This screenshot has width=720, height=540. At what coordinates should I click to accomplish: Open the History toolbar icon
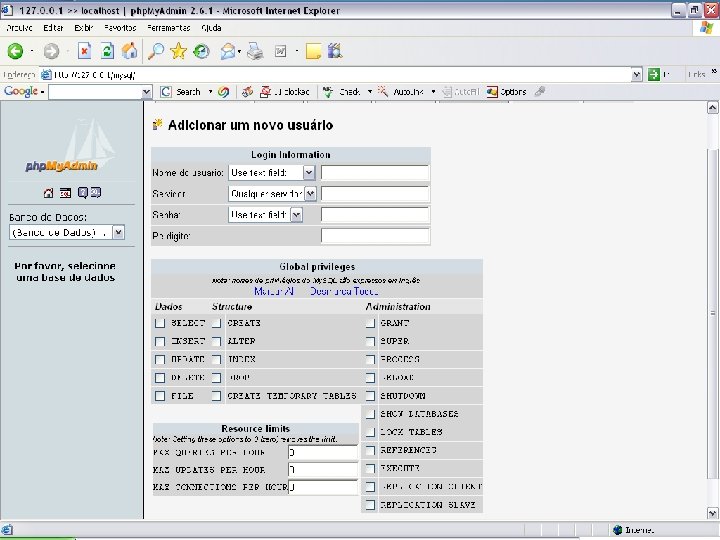click(201, 51)
